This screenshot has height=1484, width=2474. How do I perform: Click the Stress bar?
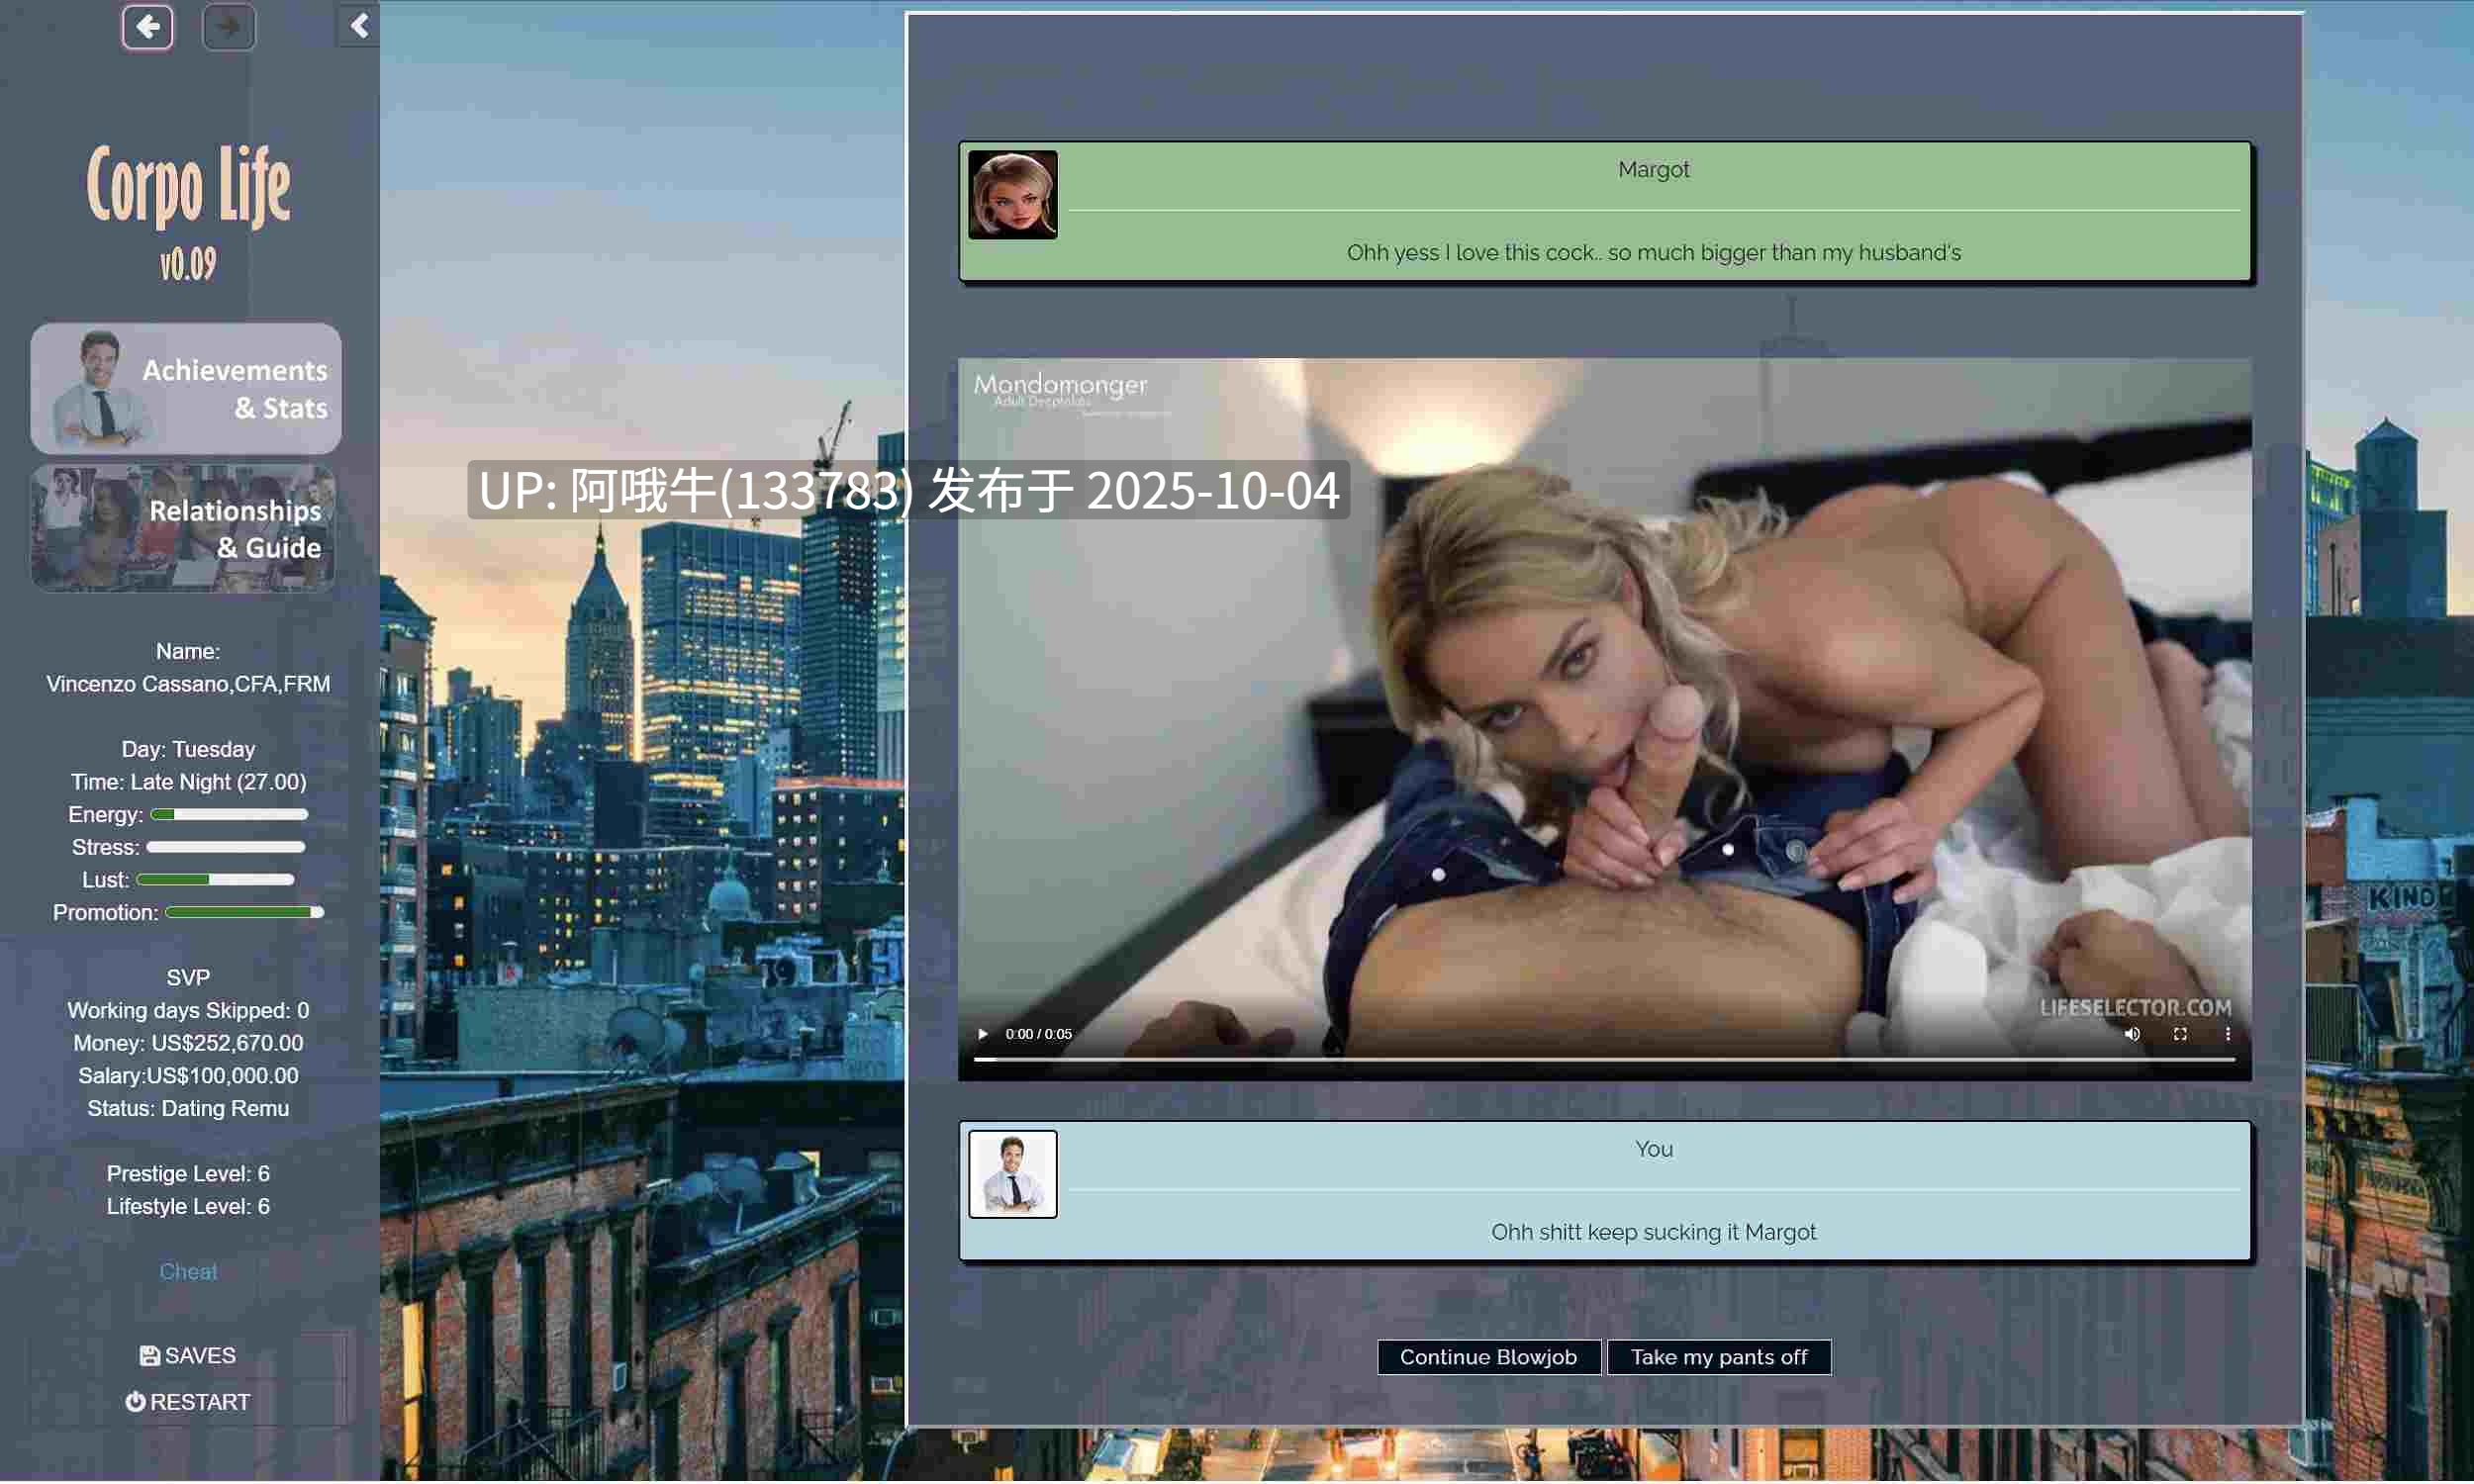click(x=226, y=848)
